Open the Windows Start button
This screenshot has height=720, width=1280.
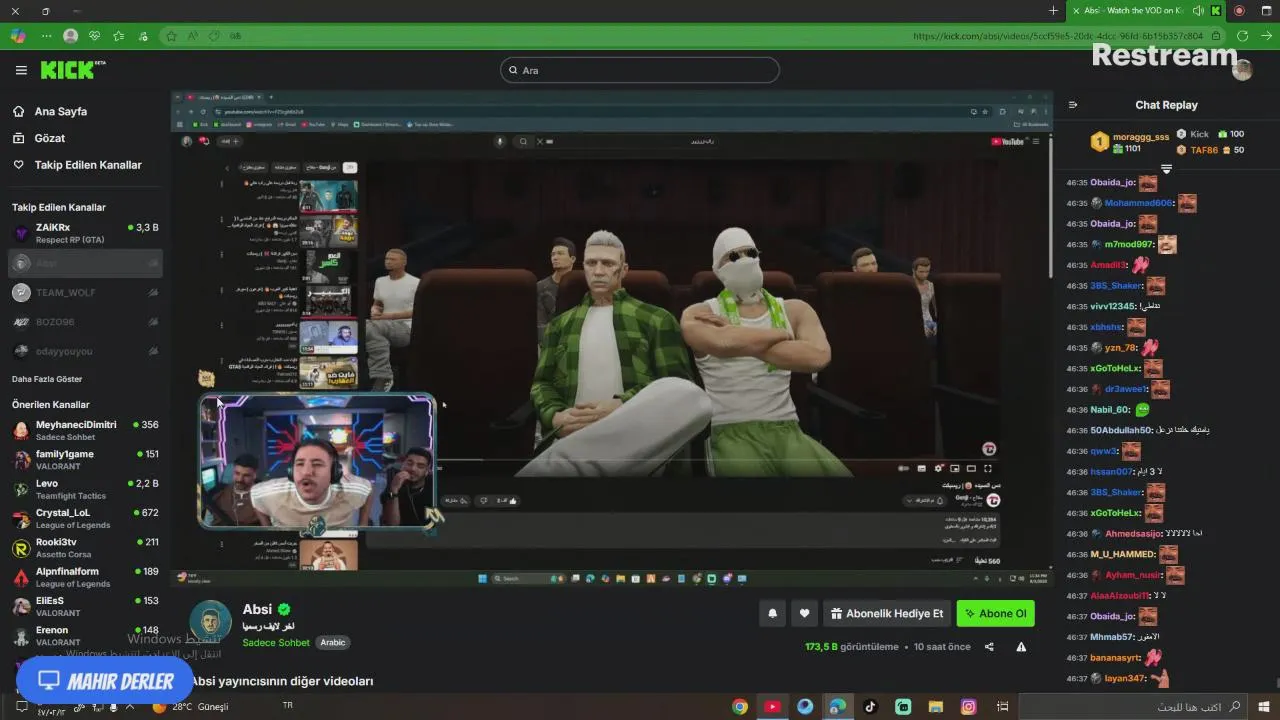click(1265, 707)
